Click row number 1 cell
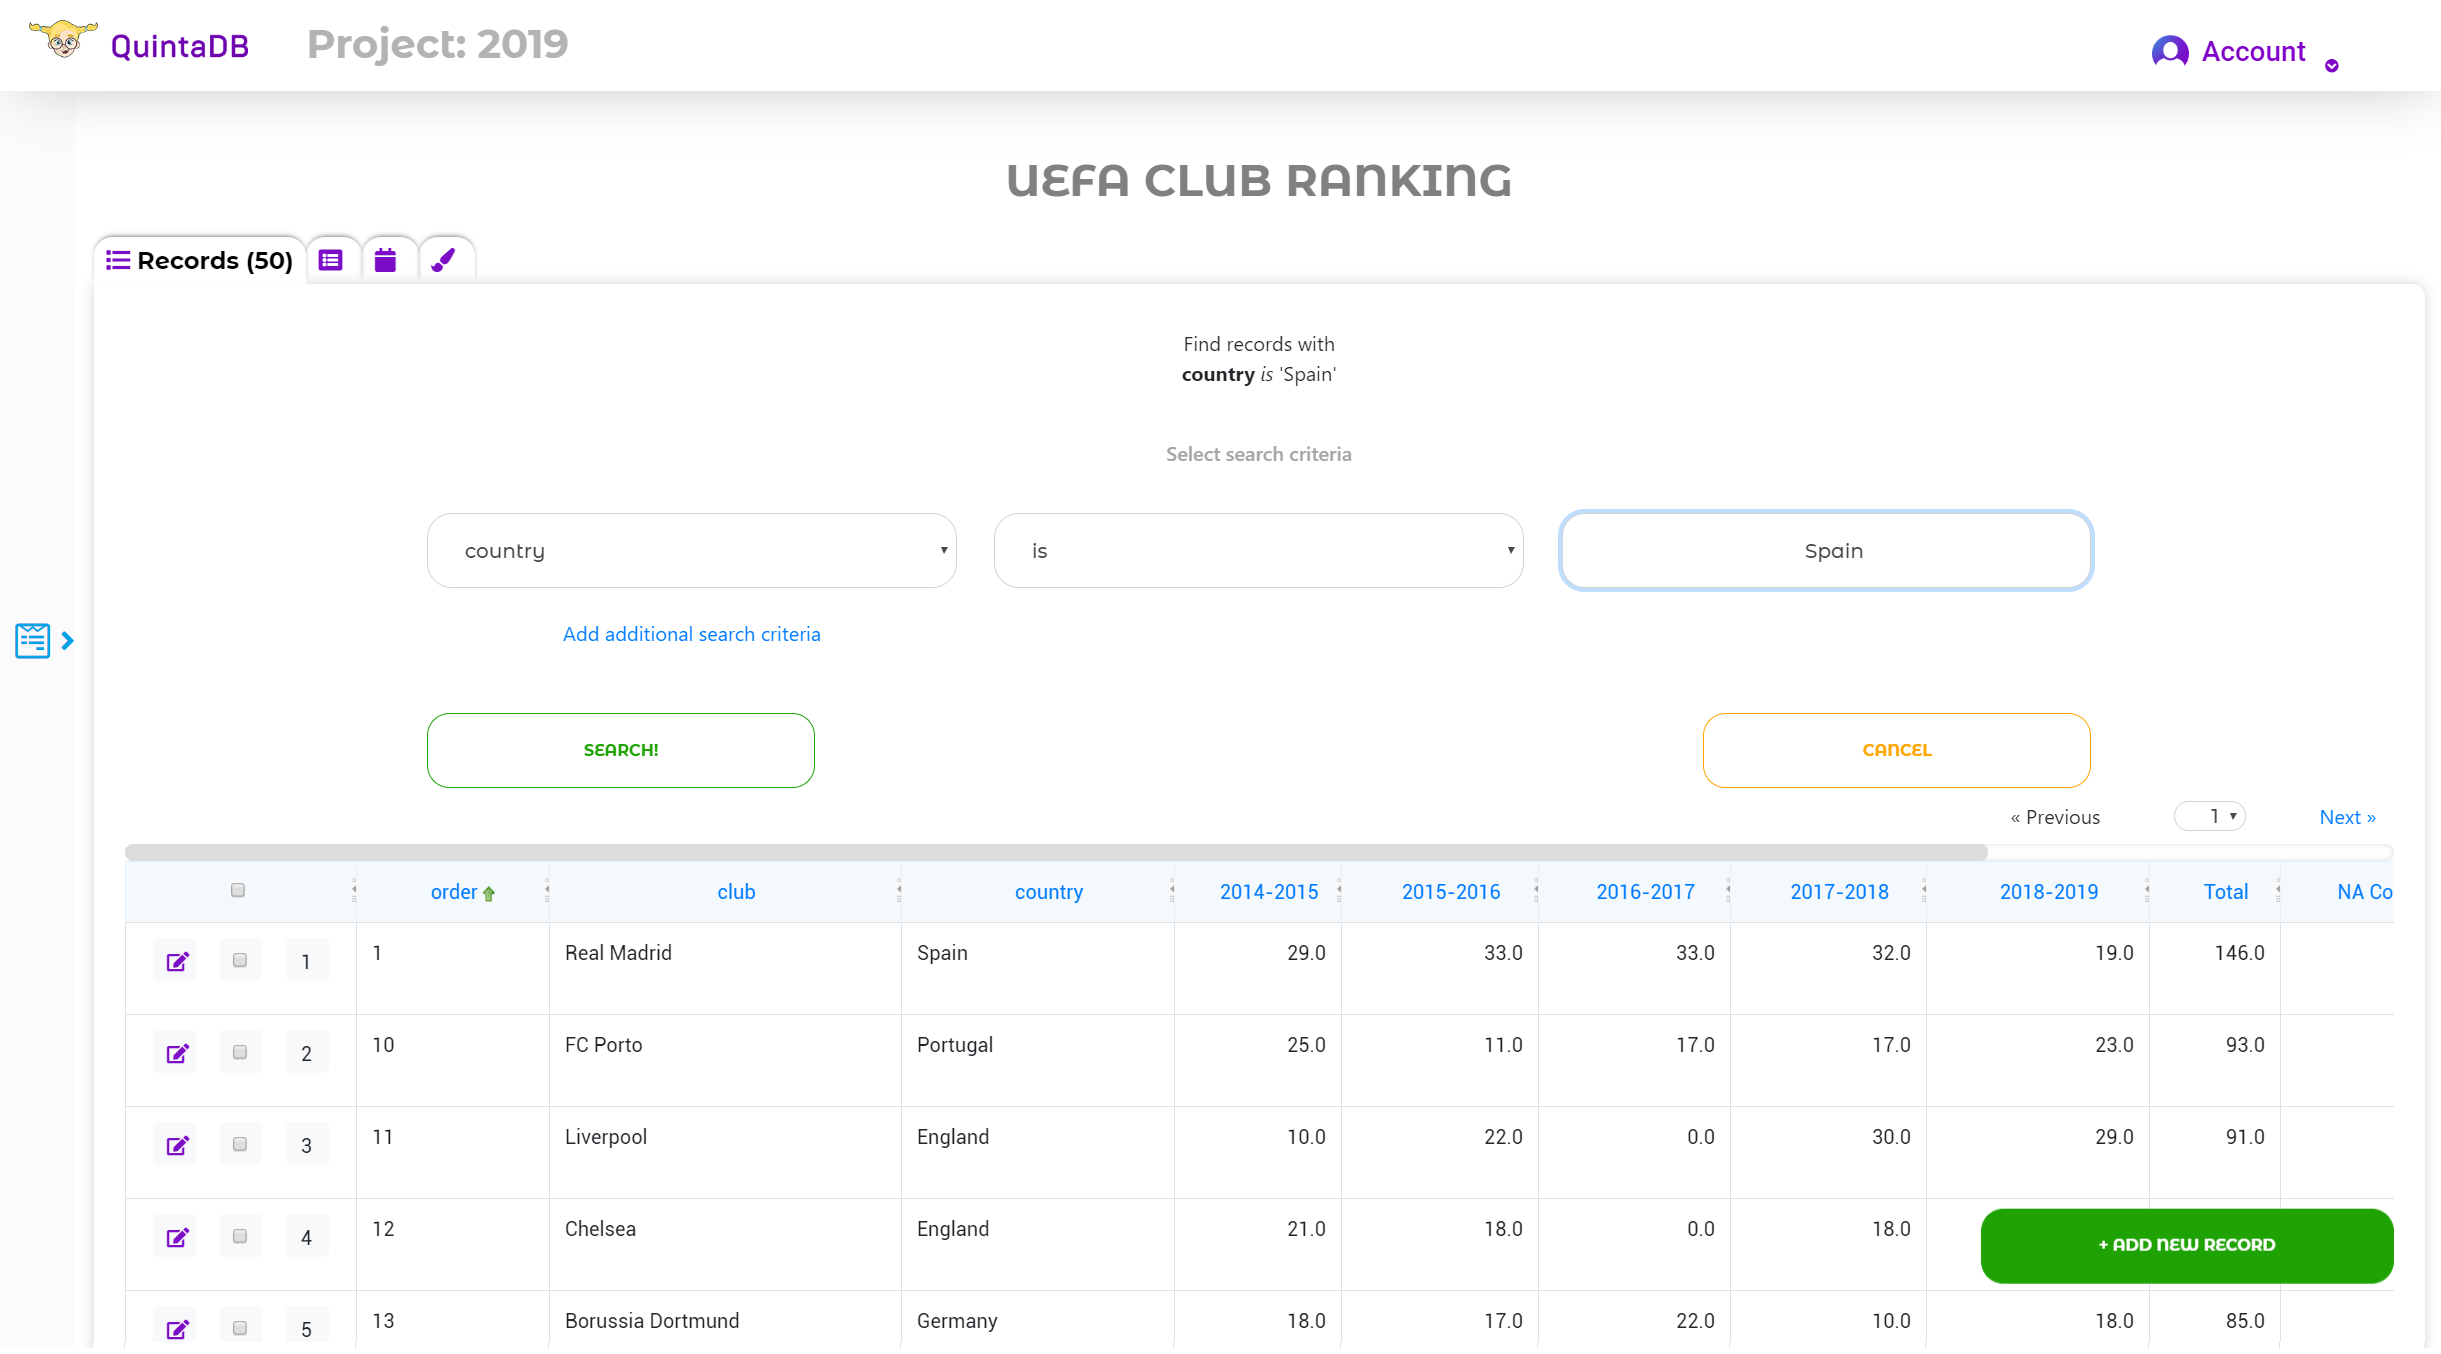The image size is (2441, 1354). point(306,961)
